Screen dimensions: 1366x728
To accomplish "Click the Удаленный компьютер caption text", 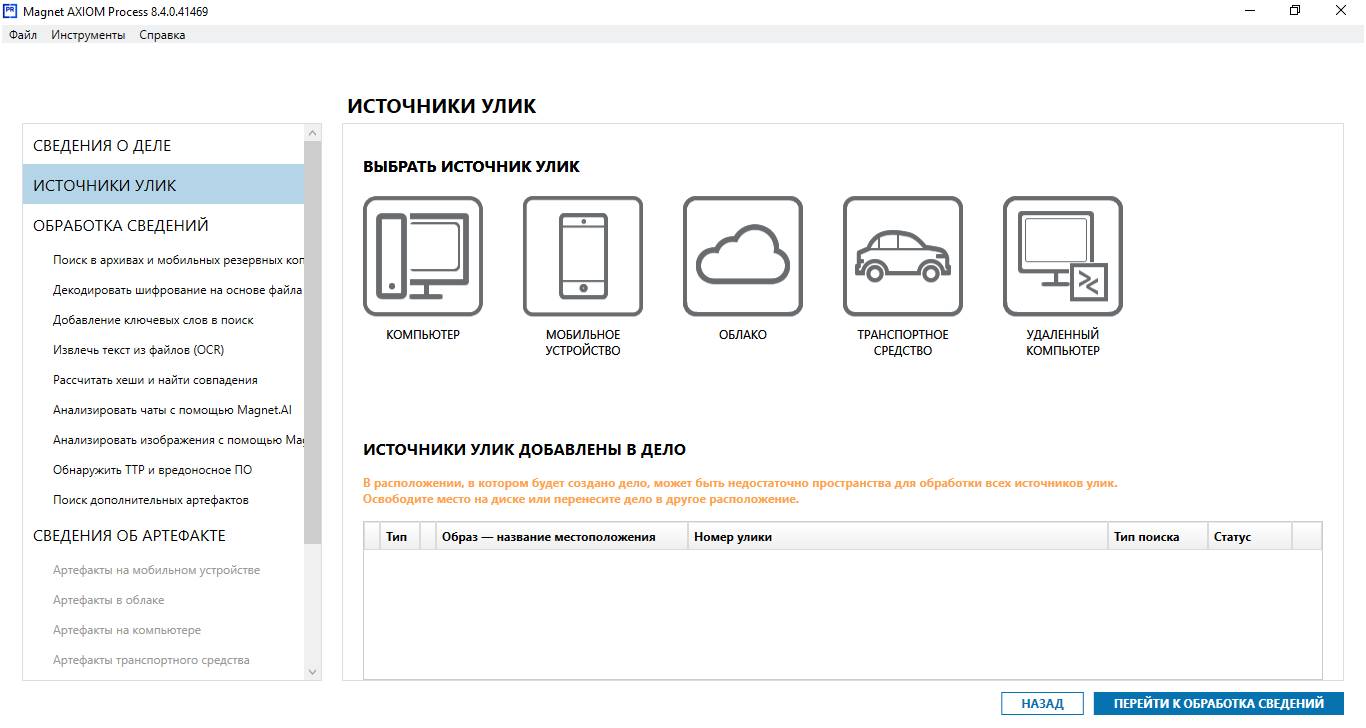I will pyautogui.click(x=1063, y=343).
